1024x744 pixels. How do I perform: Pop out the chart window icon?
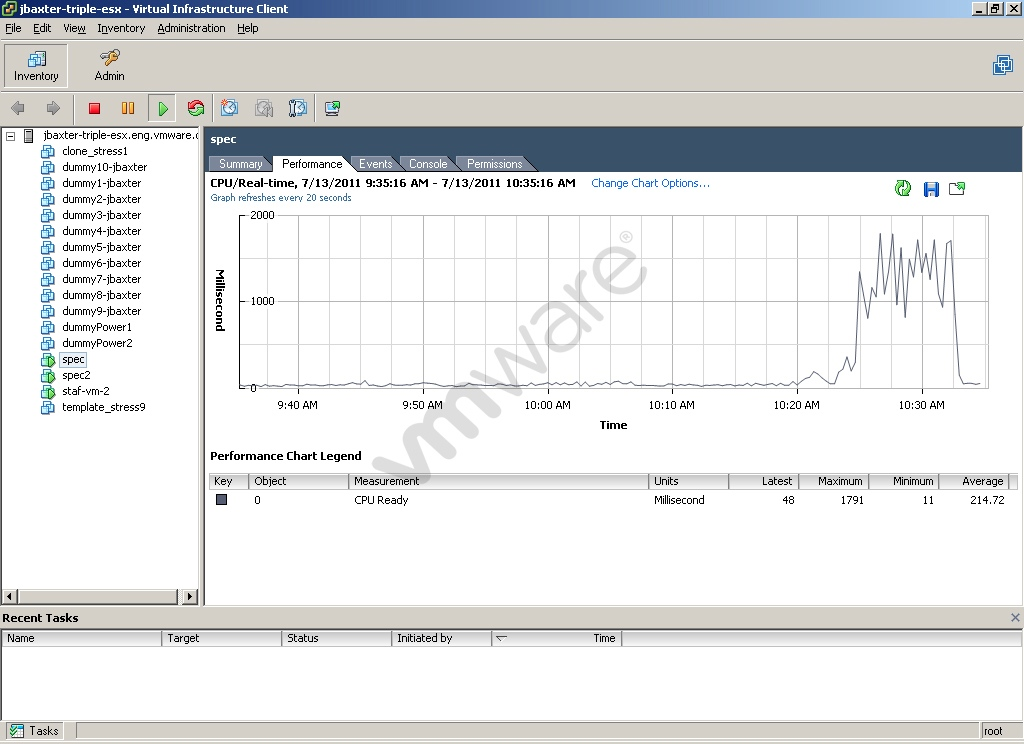point(957,189)
